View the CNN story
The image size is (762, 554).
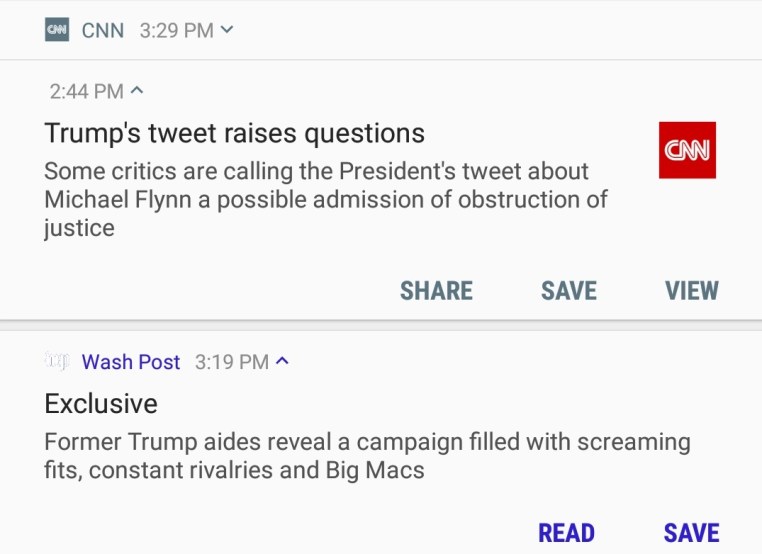click(x=691, y=291)
